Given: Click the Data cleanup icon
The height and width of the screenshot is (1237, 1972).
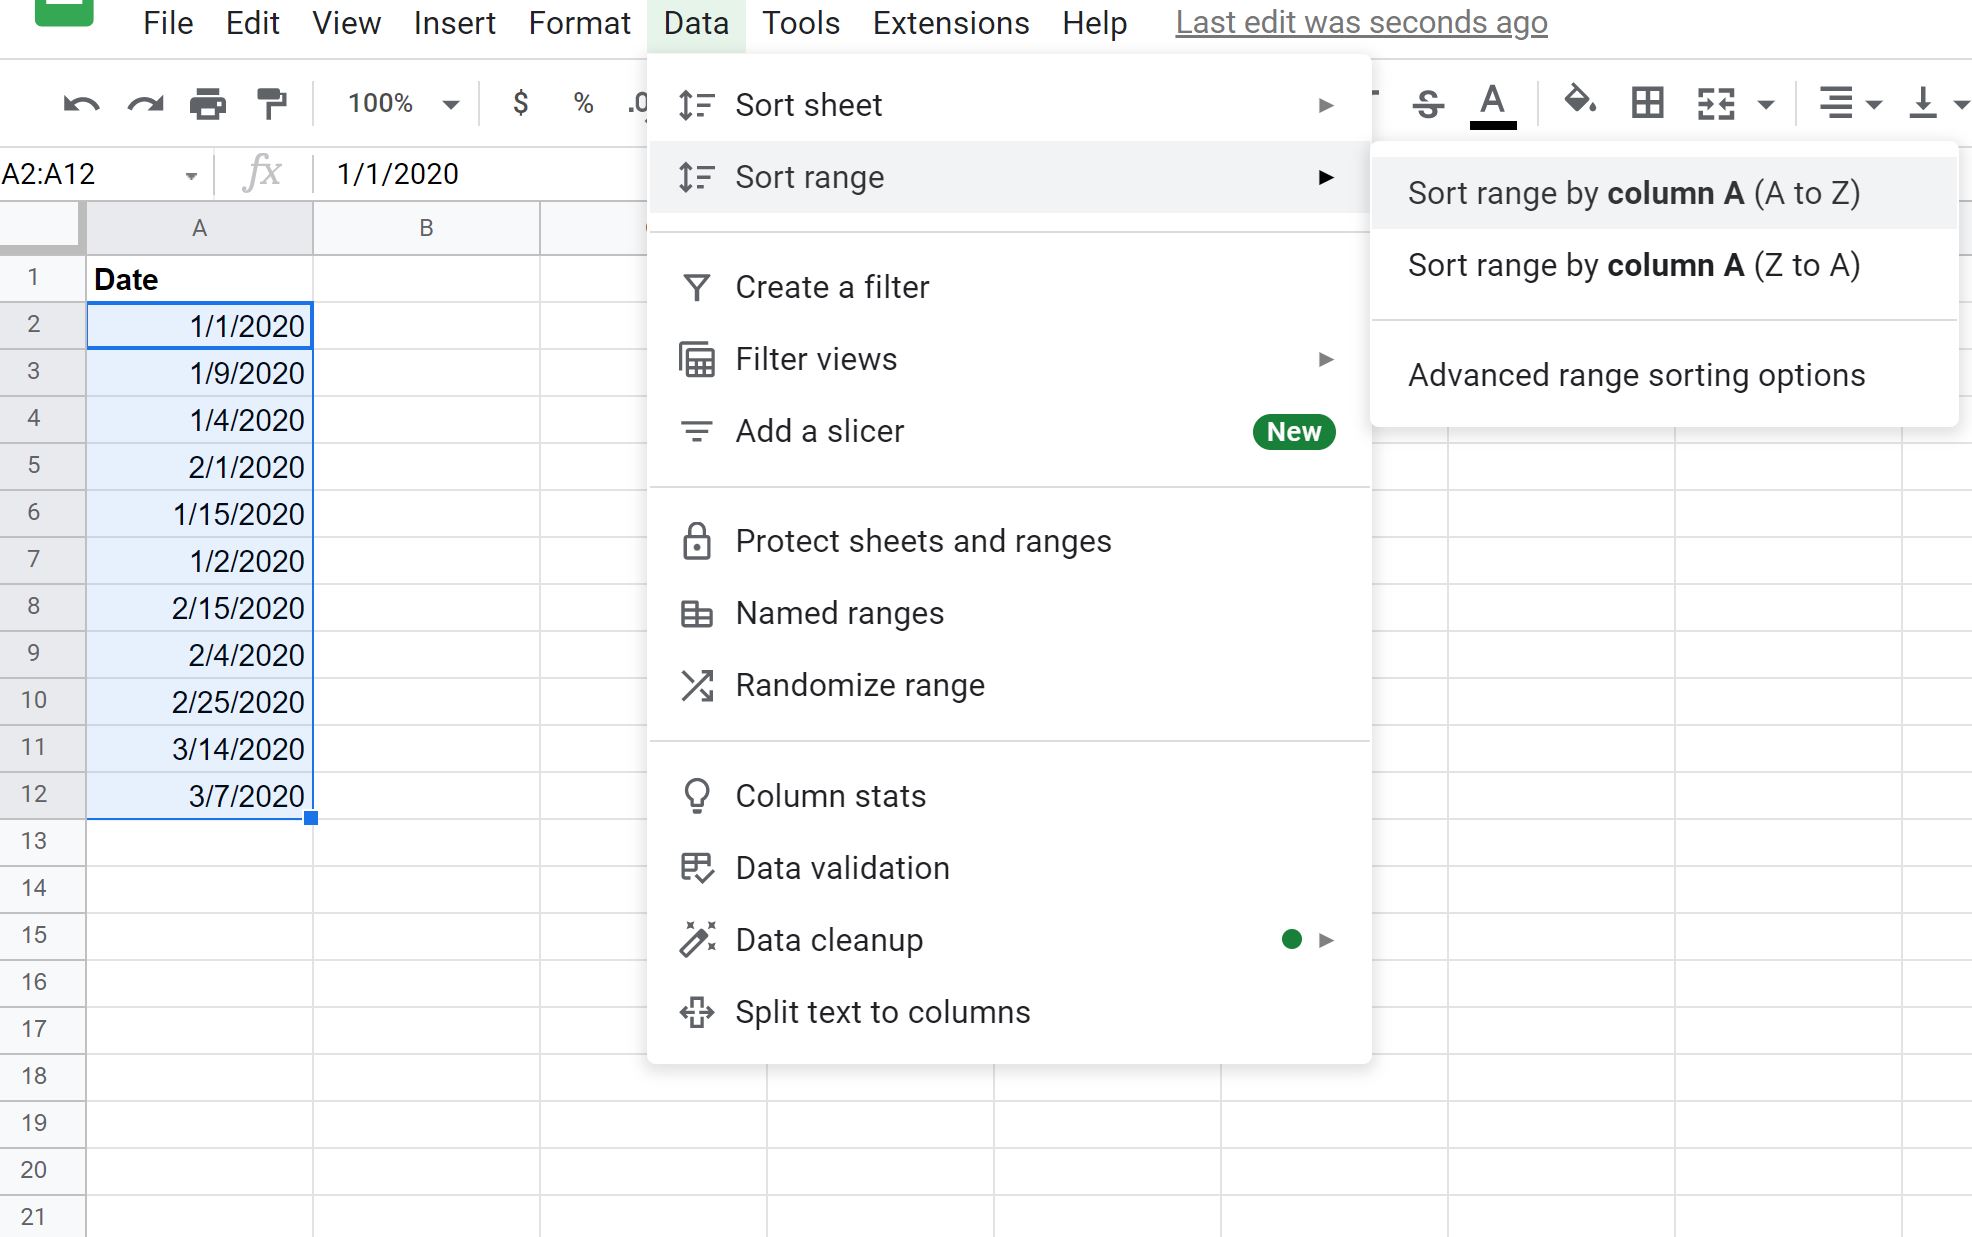Looking at the screenshot, I should (697, 939).
